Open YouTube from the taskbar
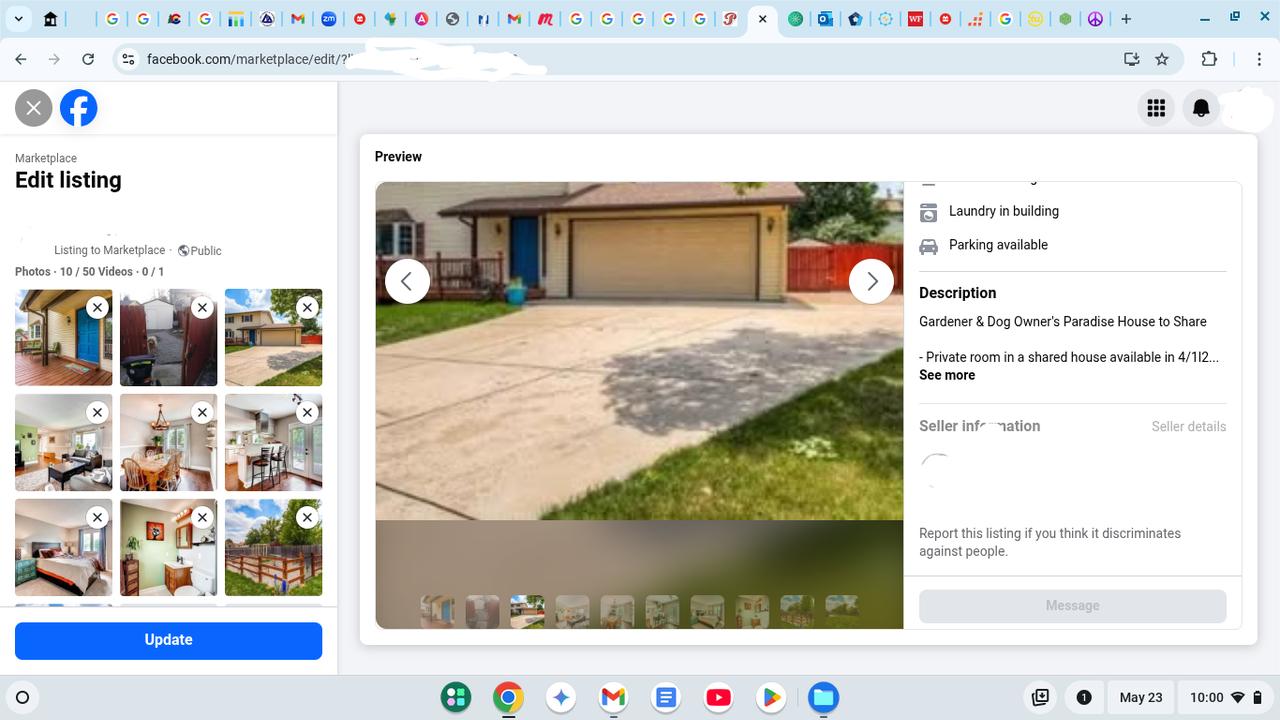This screenshot has height=720, width=1280. click(x=718, y=697)
